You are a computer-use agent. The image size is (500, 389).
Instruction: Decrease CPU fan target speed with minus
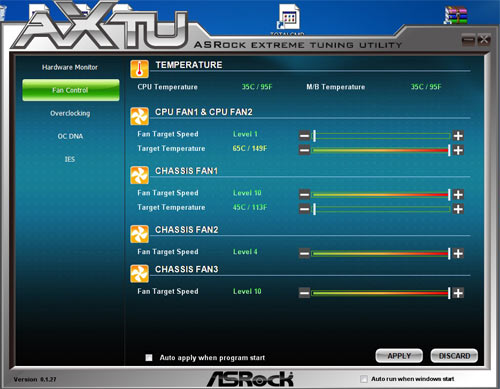[304, 136]
